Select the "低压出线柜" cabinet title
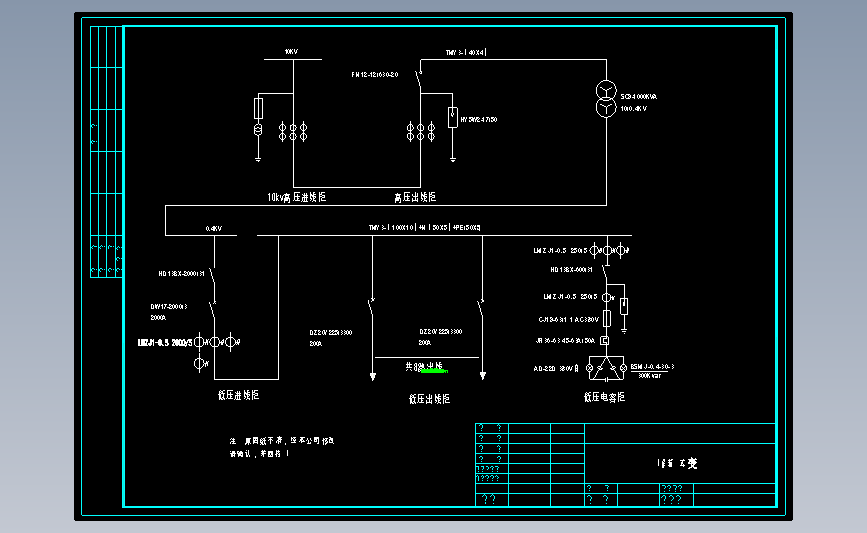Screen dimensions: 867x533 [429, 399]
